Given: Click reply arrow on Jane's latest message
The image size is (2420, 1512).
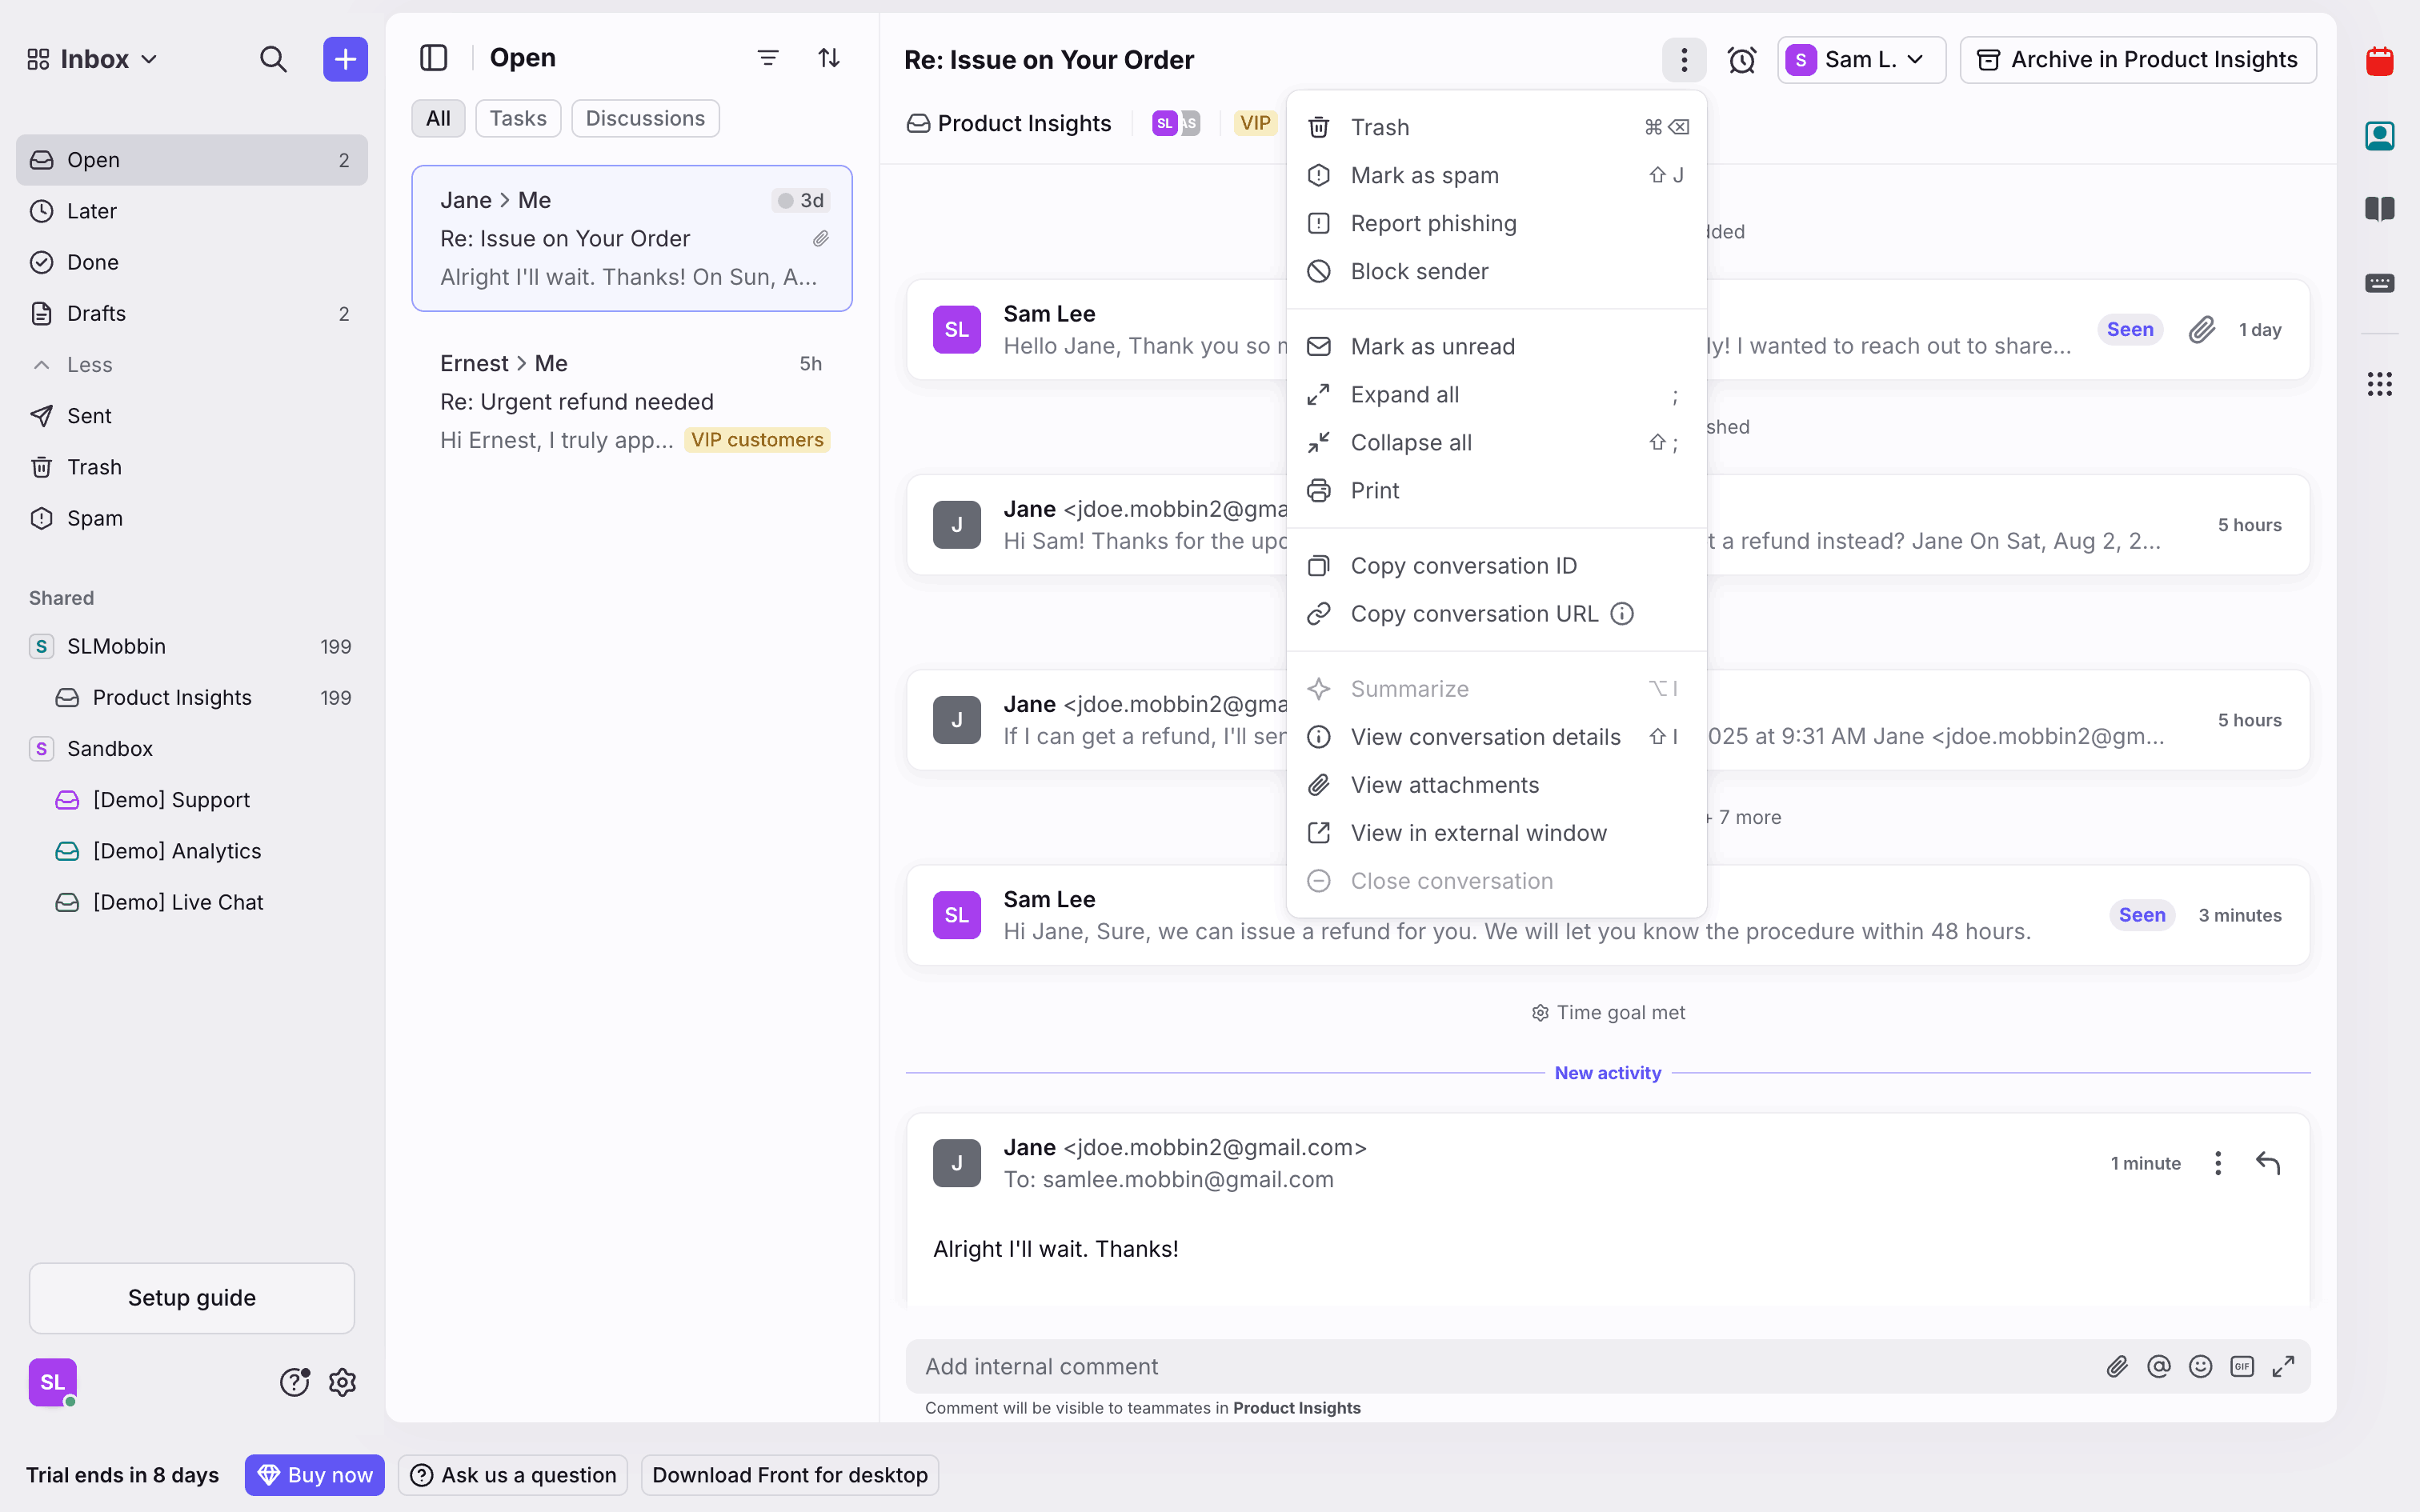Looking at the screenshot, I should point(2267,1163).
